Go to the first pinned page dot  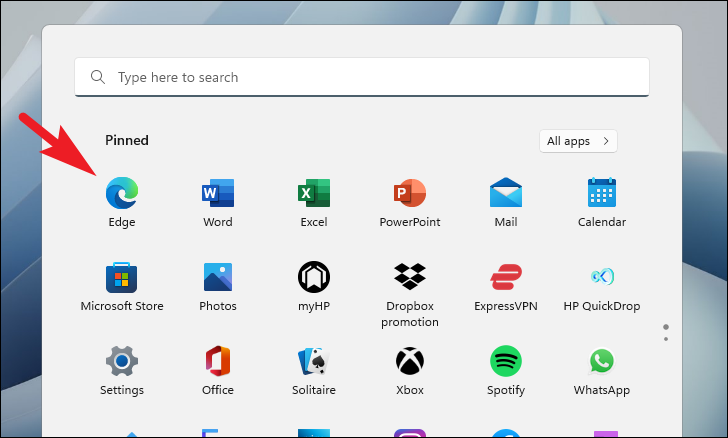click(x=666, y=327)
